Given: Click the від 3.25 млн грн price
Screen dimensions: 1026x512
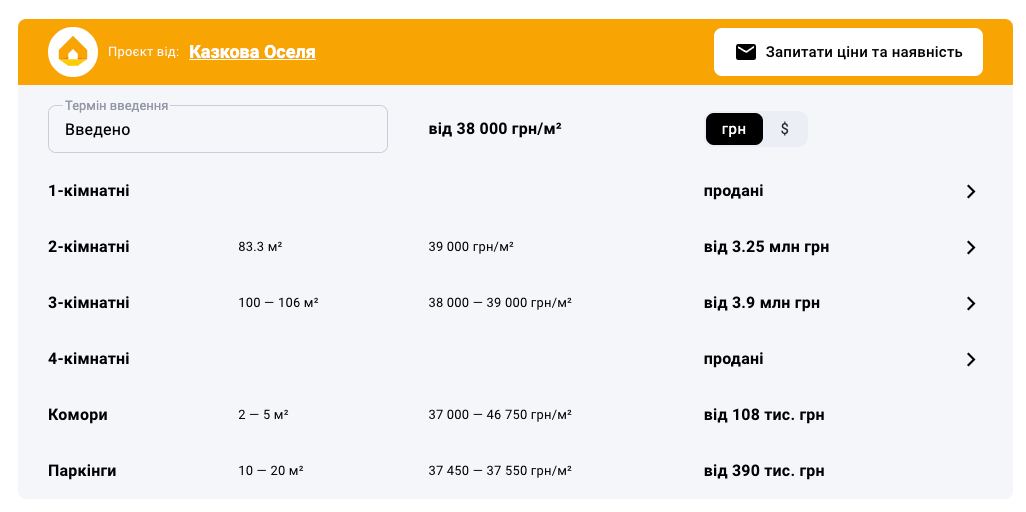Looking at the screenshot, I should [766, 247].
